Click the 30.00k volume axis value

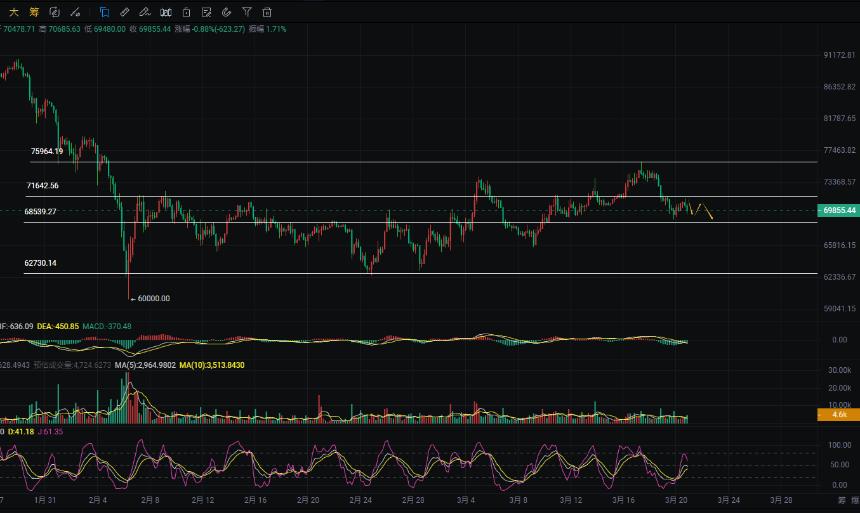pyautogui.click(x=839, y=370)
